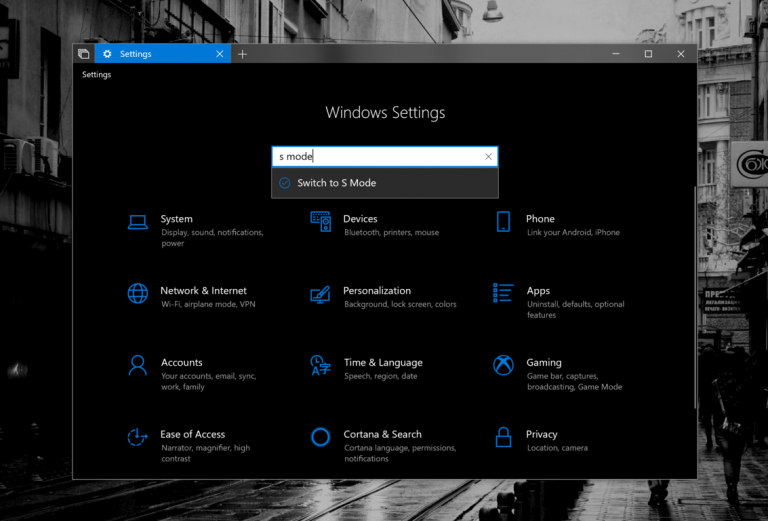Click the Ease of Access icon
This screenshot has height=521, width=768.
(137, 437)
